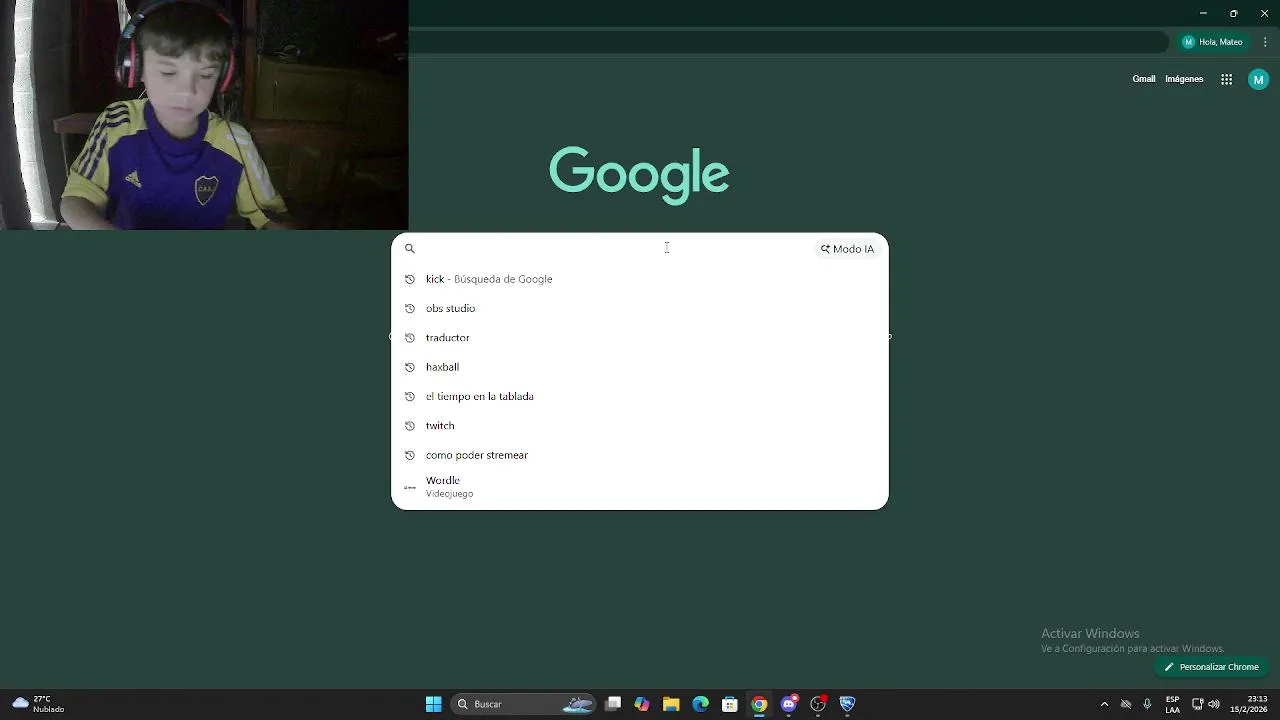Open the weather widget 27°C Nublado
Viewport: 1280px width, 720px height.
[38, 704]
